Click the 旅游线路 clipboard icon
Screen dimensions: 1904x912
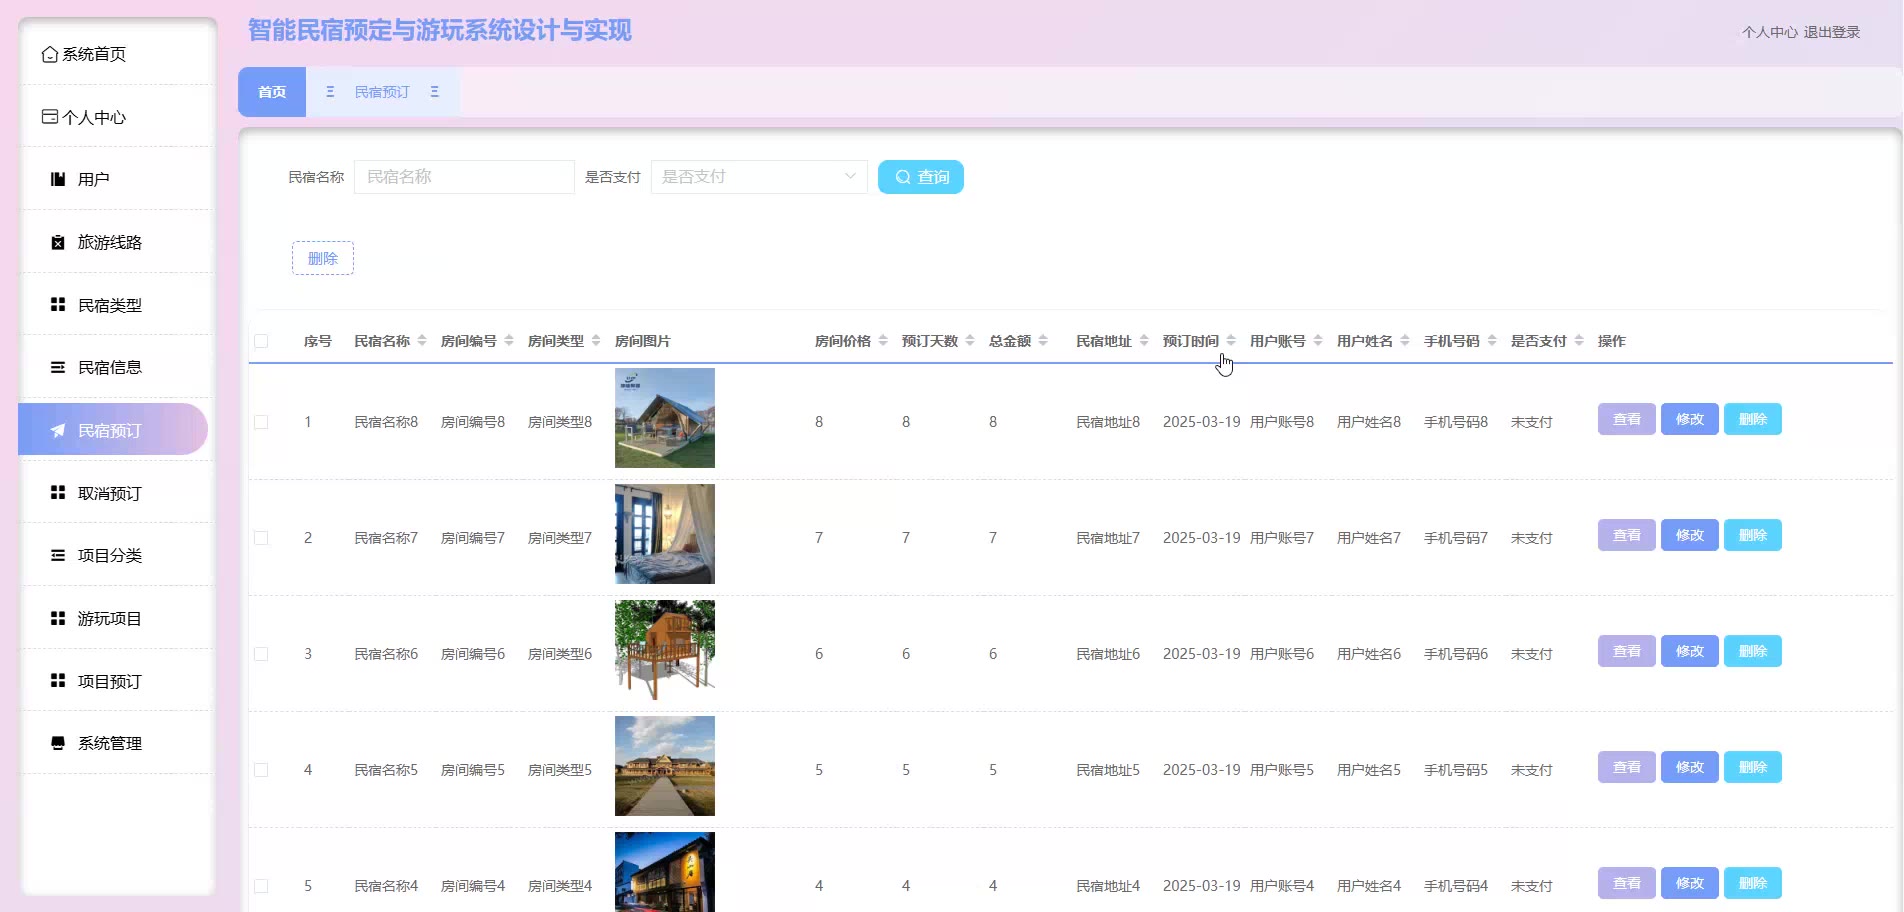coord(58,243)
